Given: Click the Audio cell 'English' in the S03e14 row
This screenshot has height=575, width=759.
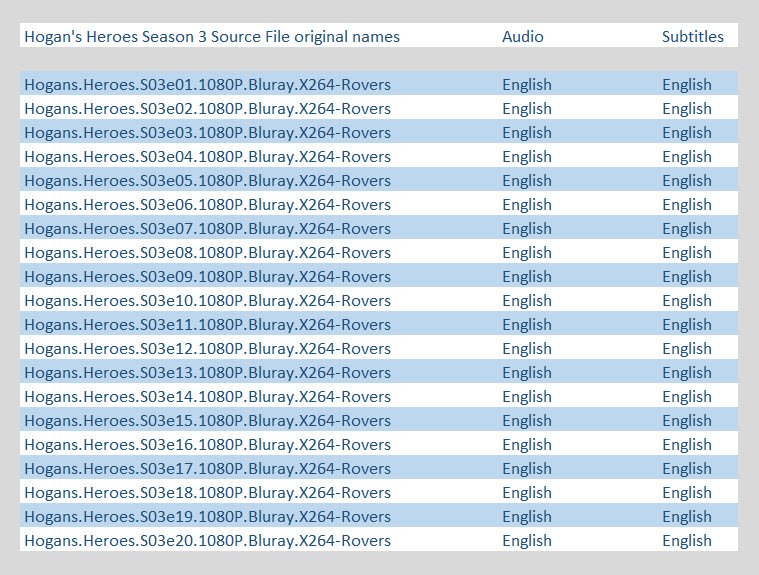Looking at the screenshot, I should click(527, 396).
